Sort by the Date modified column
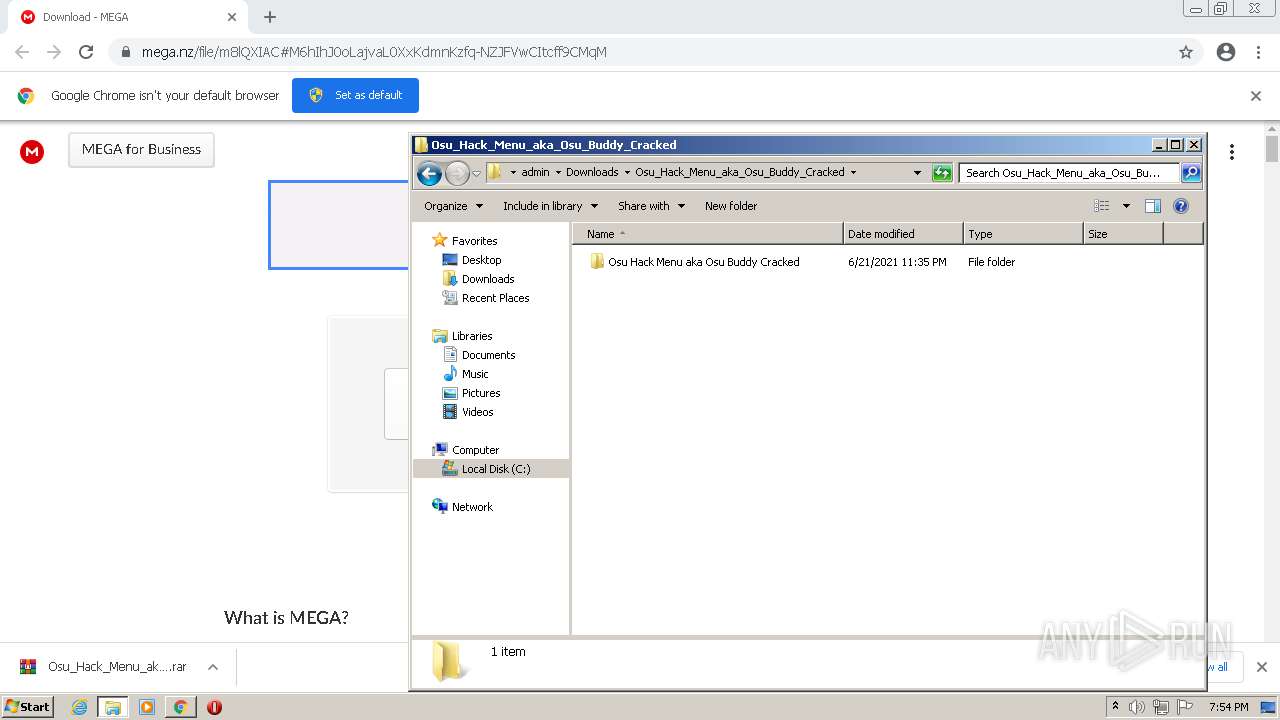This screenshot has width=1280, height=720. click(x=904, y=234)
